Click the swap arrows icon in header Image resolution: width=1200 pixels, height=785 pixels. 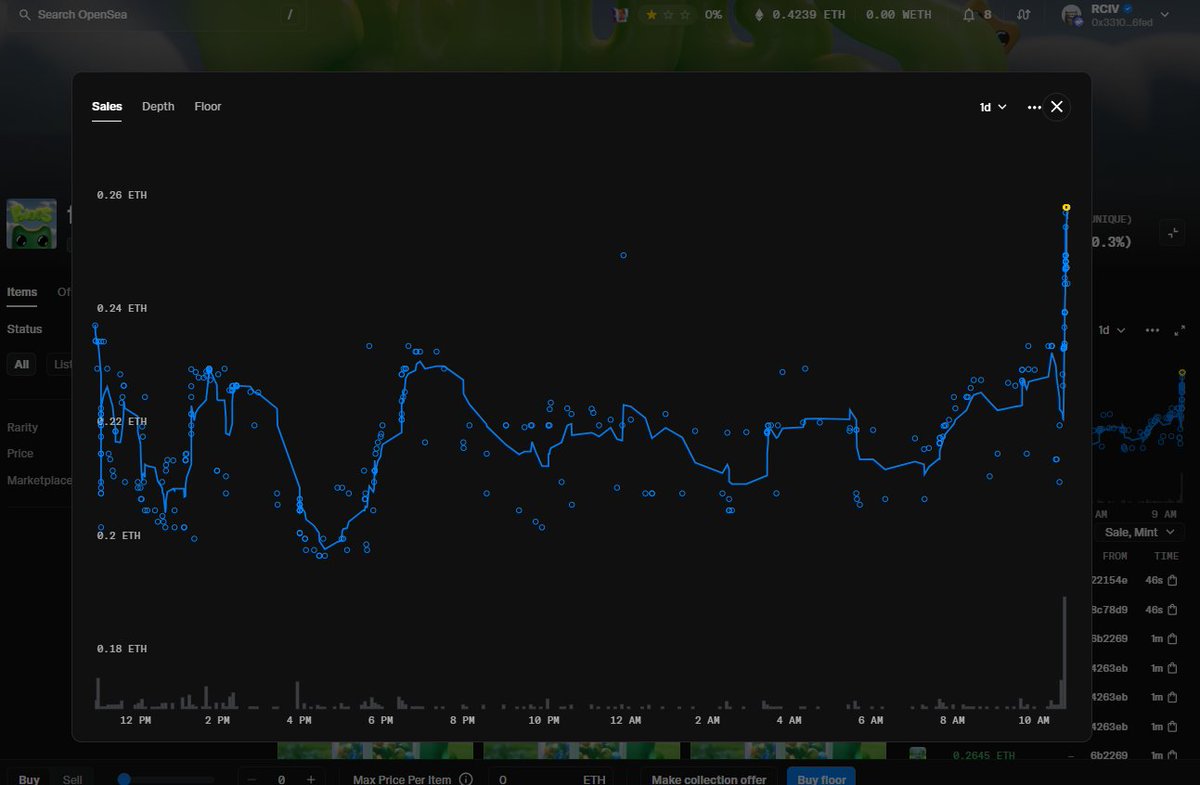[1023, 15]
